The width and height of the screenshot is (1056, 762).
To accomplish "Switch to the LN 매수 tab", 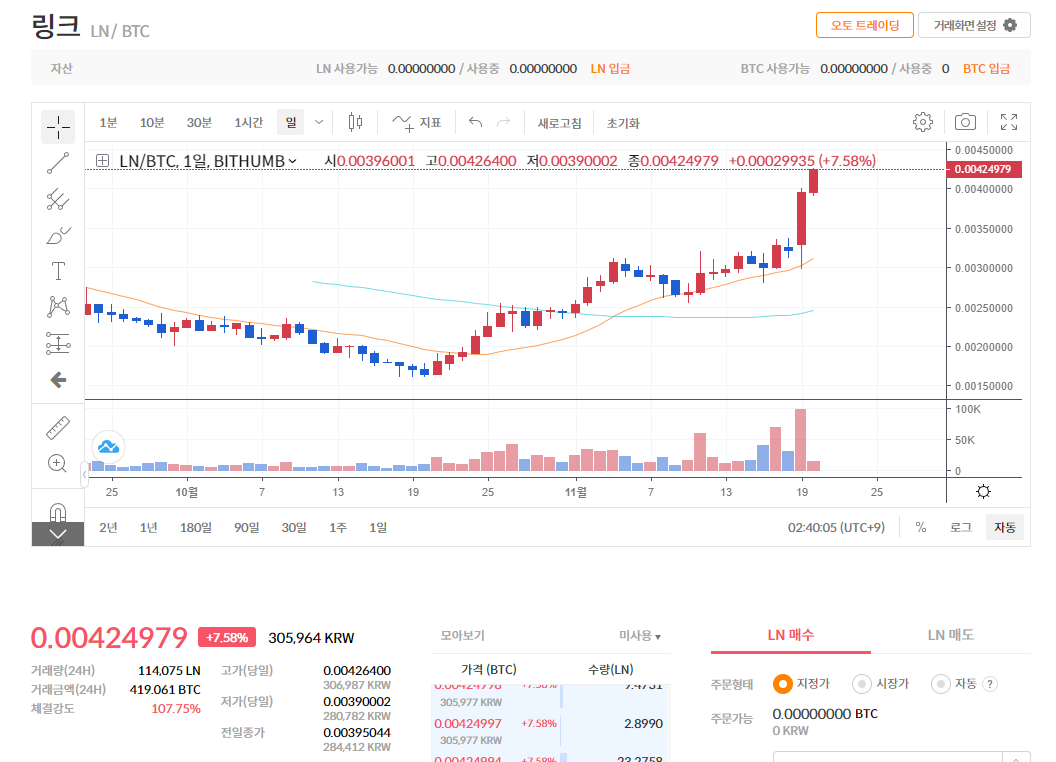I will click(791, 635).
